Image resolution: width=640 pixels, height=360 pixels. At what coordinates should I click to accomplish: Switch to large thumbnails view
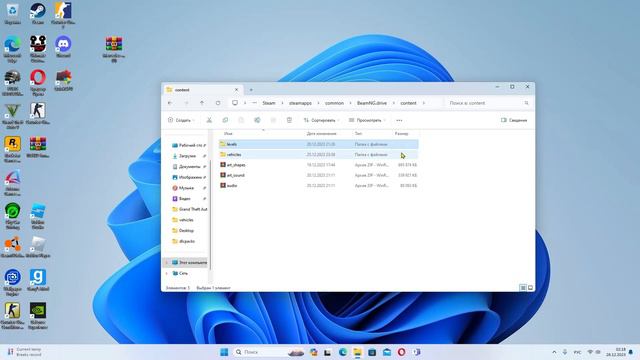coord(530,288)
